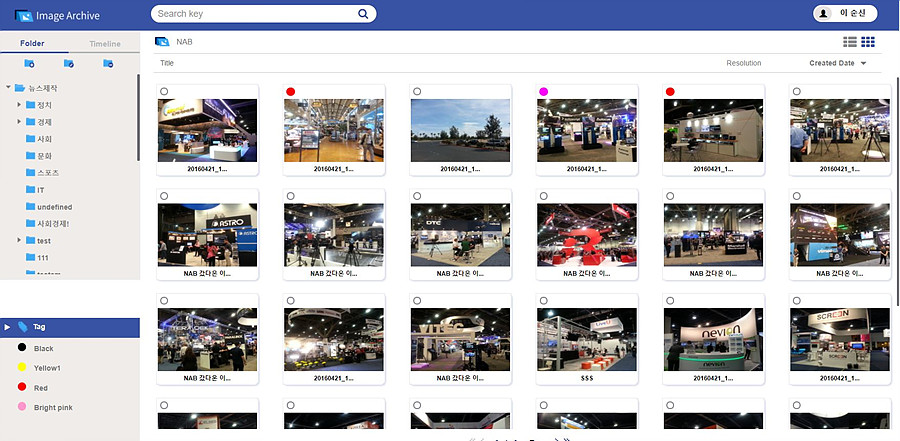Click the 스포츠 folder icon
The height and width of the screenshot is (441, 900).
coord(30,172)
